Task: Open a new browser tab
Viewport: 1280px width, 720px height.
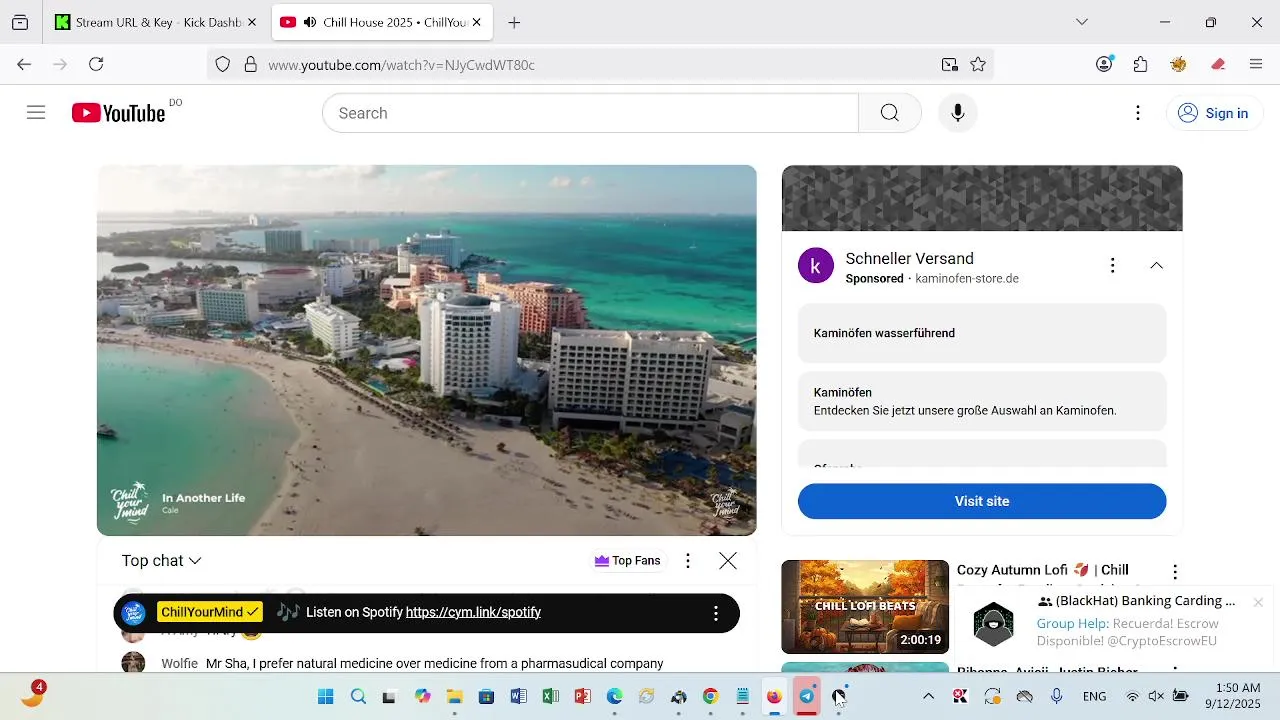Action: 513,22
